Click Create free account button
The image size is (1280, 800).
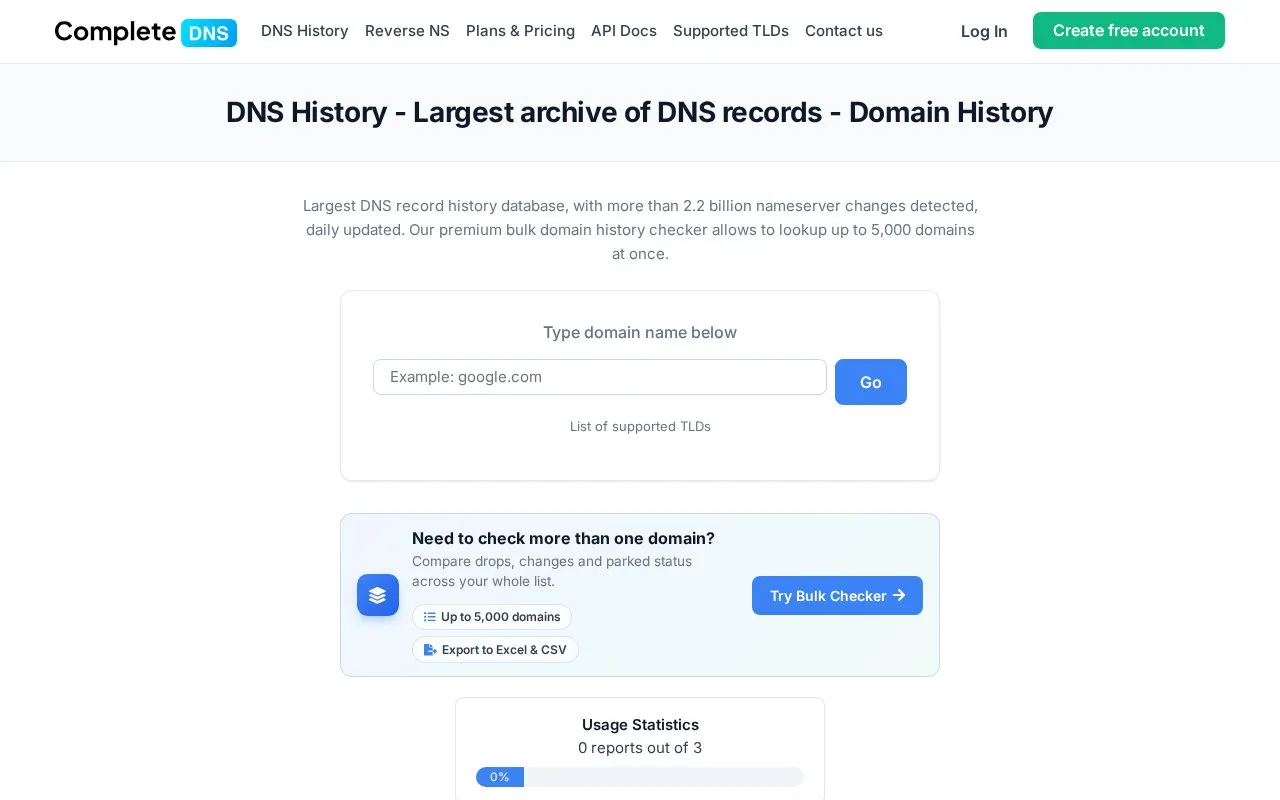[x=1129, y=31]
